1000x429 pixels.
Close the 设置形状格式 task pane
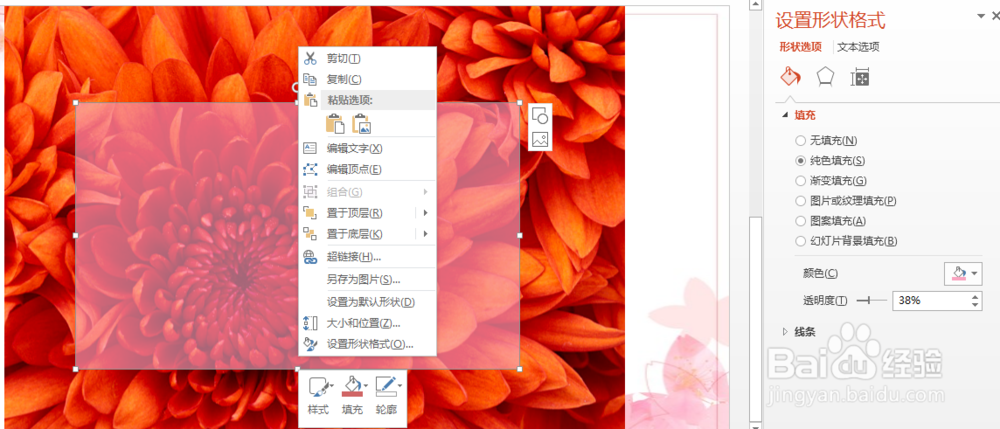pyautogui.click(x=996, y=15)
